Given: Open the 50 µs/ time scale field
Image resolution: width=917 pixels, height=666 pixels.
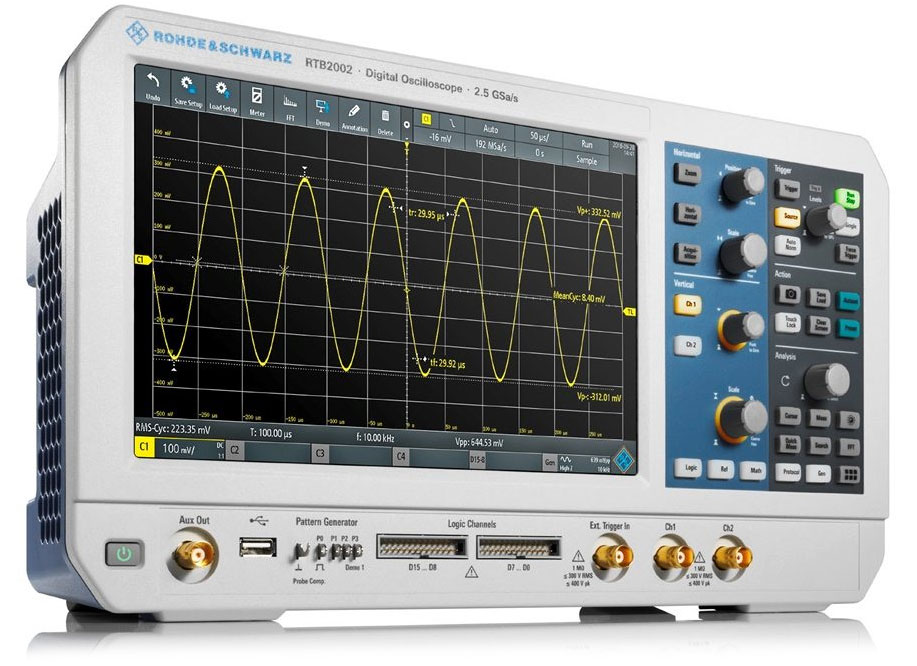Looking at the screenshot, I should 539,136.
